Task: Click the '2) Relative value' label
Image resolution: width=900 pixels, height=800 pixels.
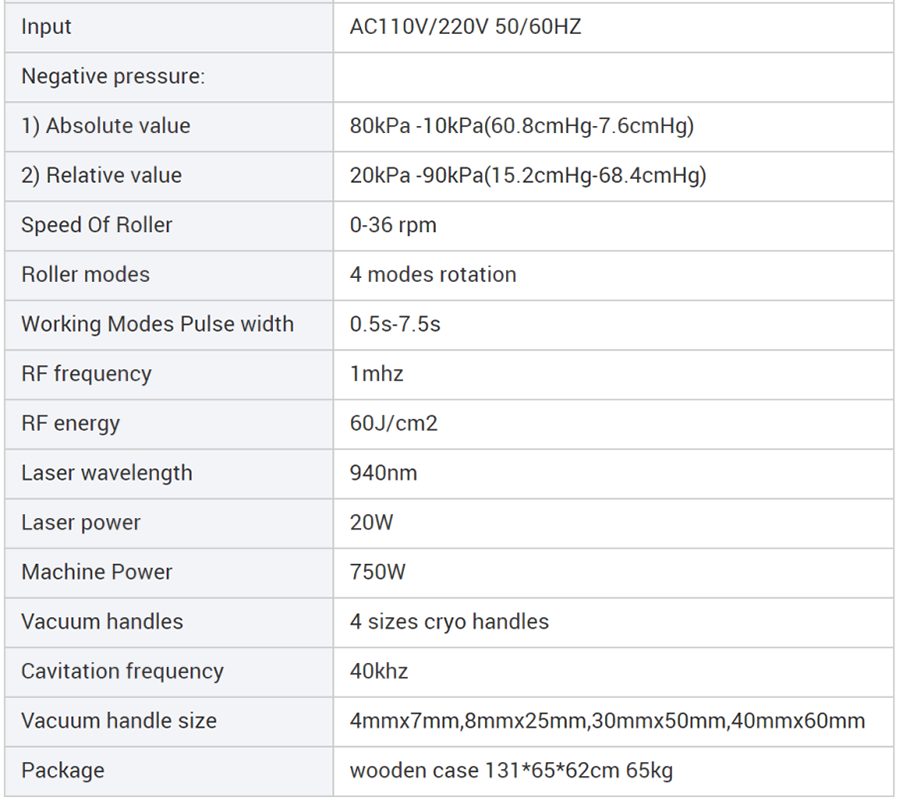Action: [x=101, y=176]
